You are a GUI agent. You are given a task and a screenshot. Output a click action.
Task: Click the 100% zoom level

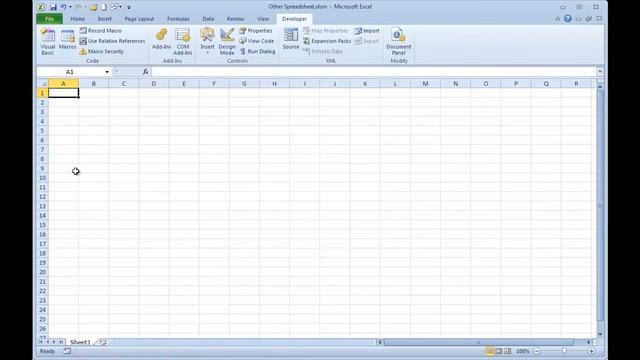coord(522,351)
